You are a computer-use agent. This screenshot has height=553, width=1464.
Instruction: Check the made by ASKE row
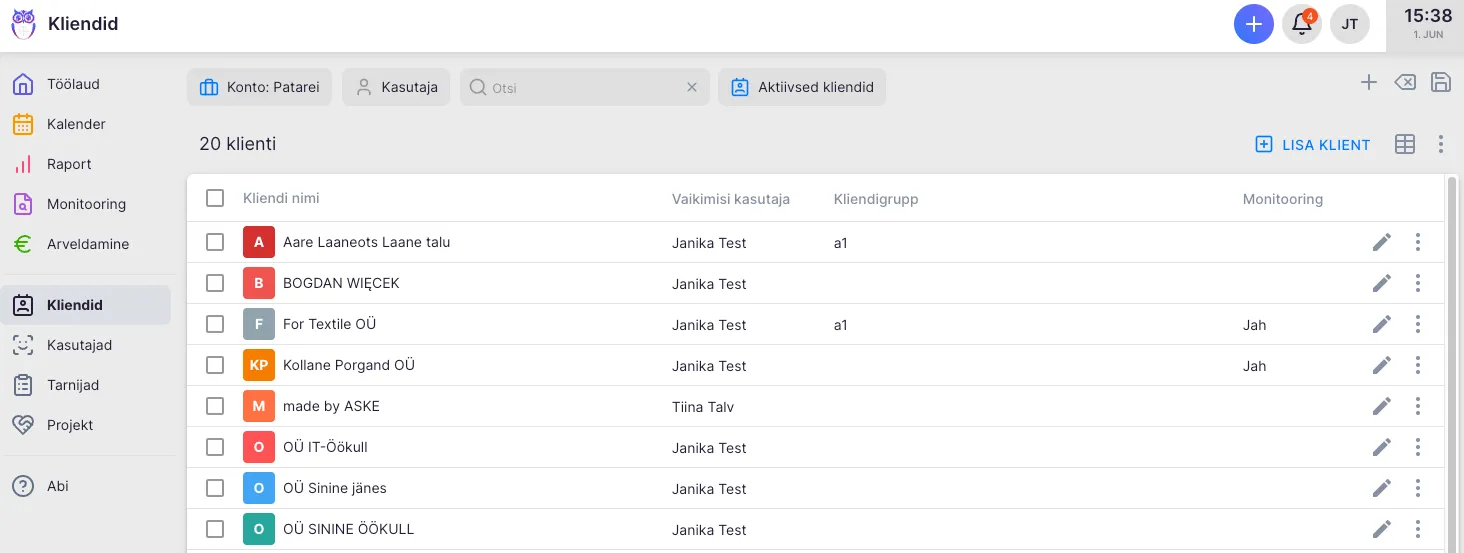[x=215, y=406]
